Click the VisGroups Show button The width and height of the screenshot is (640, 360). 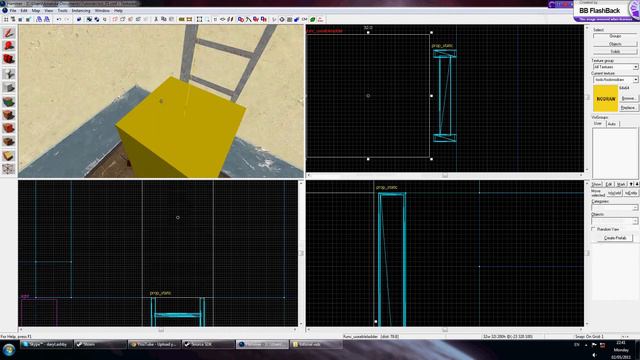pos(597,184)
